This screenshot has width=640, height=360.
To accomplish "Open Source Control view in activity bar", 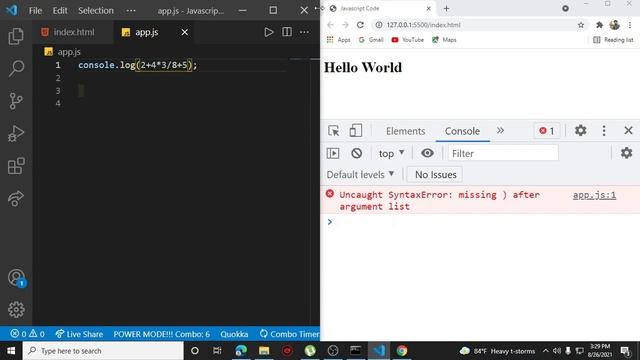I will tap(16, 101).
